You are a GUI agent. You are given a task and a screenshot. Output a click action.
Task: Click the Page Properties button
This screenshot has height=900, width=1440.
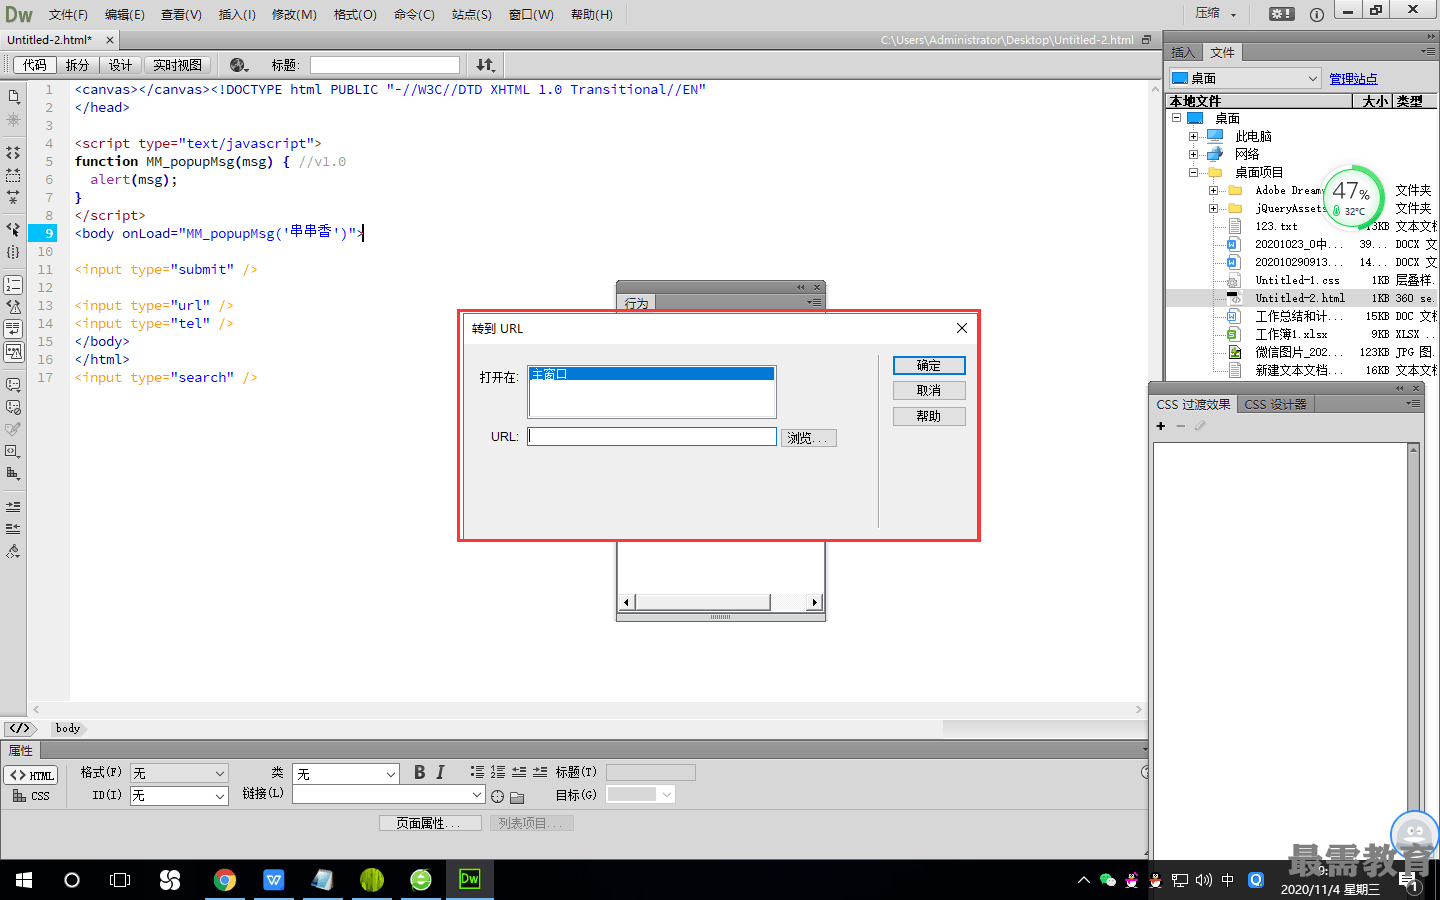430,823
